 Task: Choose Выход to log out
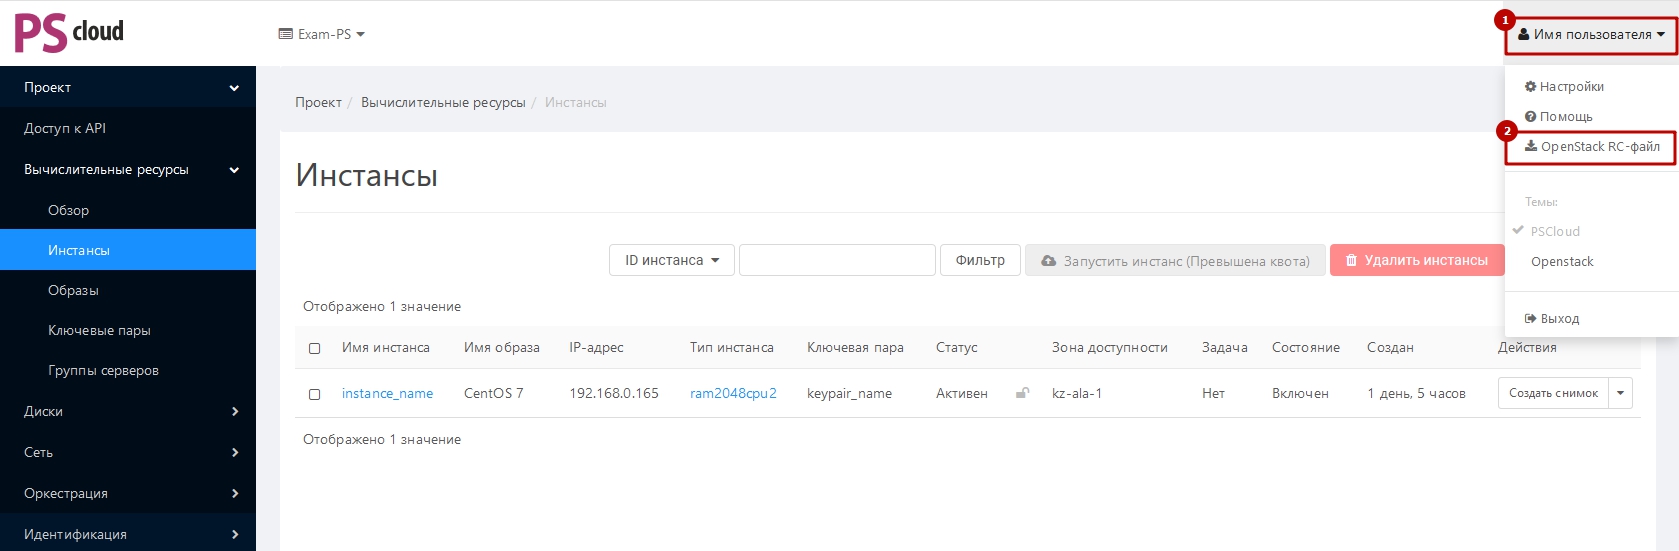coord(1590,319)
